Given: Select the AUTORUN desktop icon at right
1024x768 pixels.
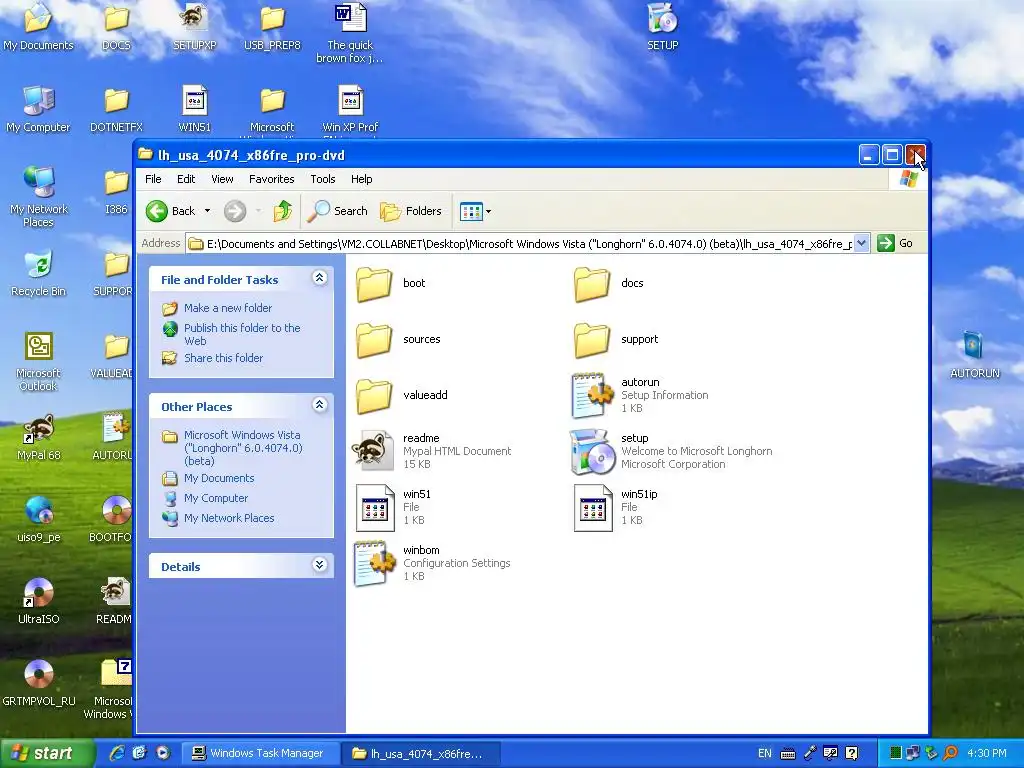Looking at the screenshot, I should click(x=974, y=355).
